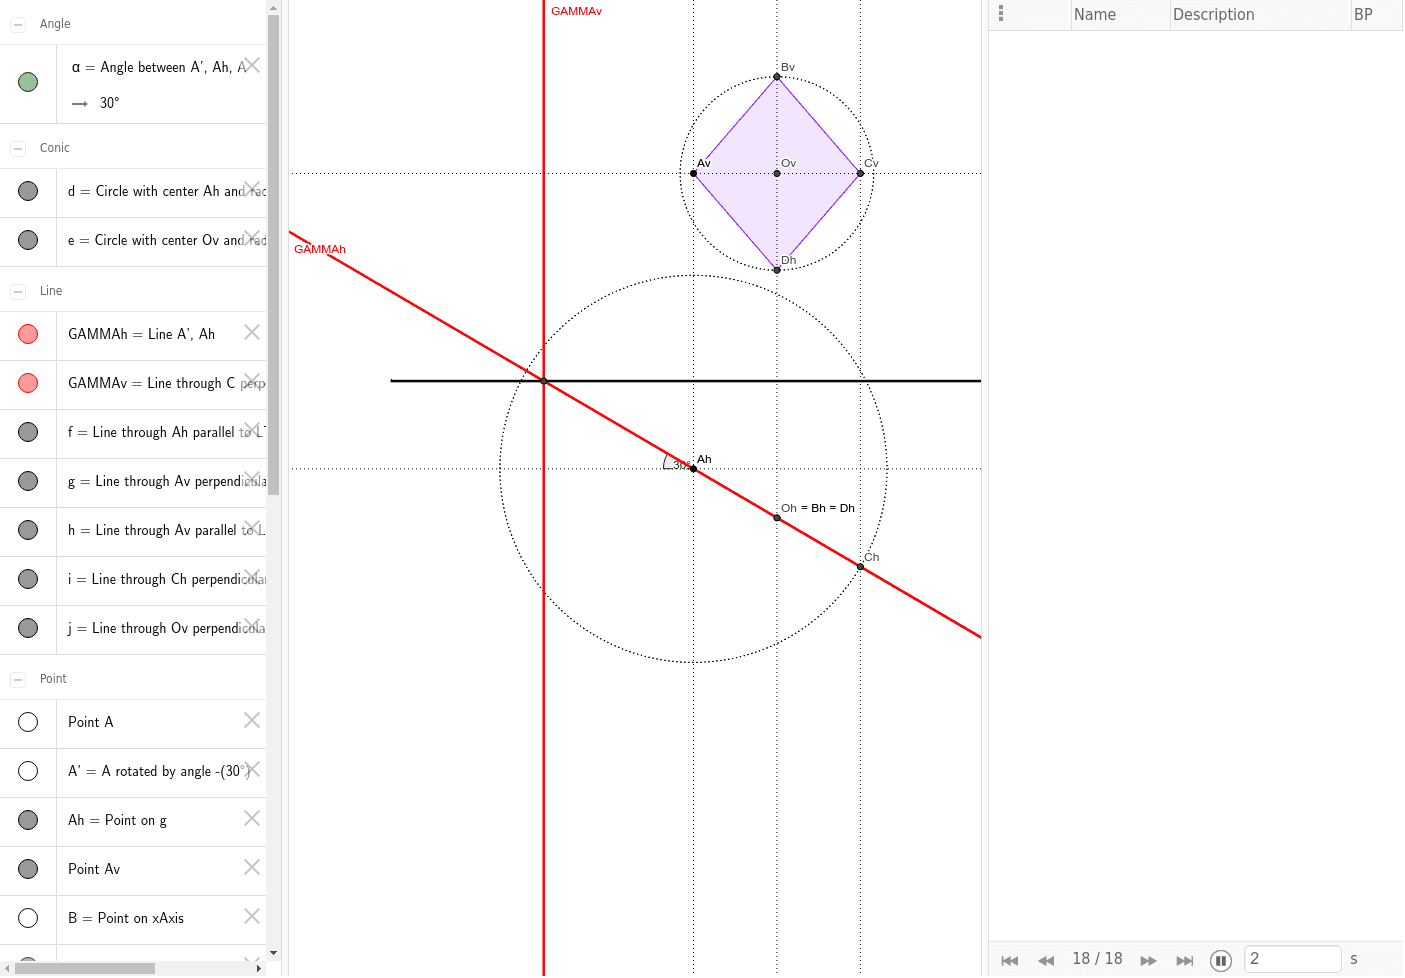Click the horizontal scrollbar thumb
Viewport: 1405px width, 978px height.
coord(85,968)
